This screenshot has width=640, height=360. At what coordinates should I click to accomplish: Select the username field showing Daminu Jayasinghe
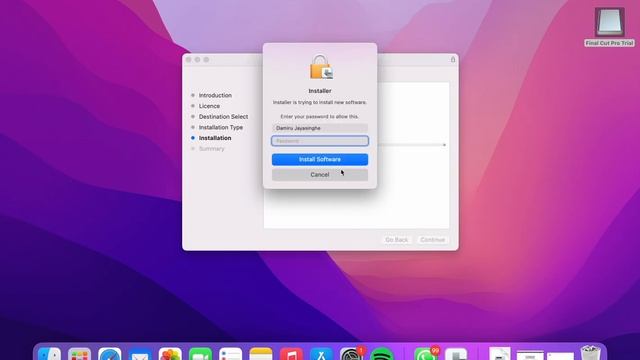[x=320, y=128]
